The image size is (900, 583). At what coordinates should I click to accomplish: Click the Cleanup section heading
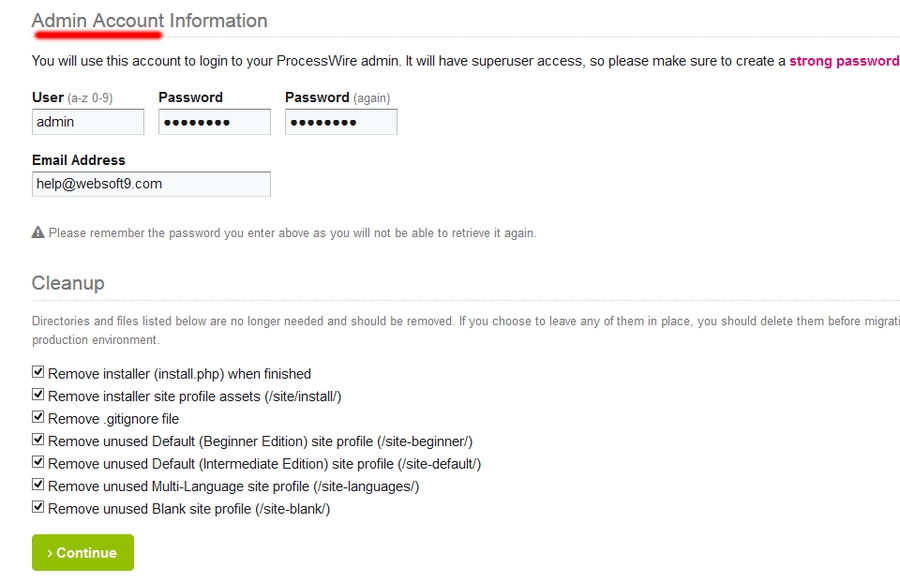click(x=68, y=283)
